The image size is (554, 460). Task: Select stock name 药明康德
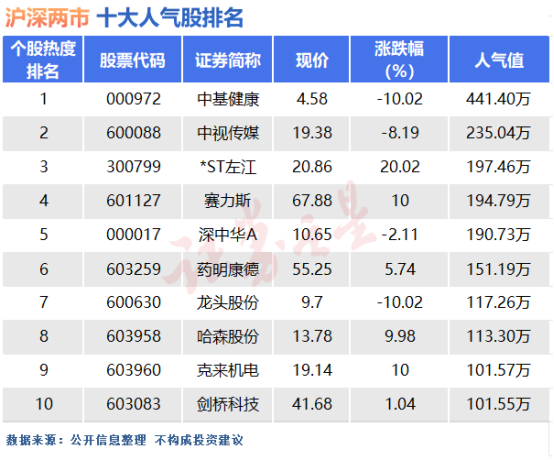228,270
